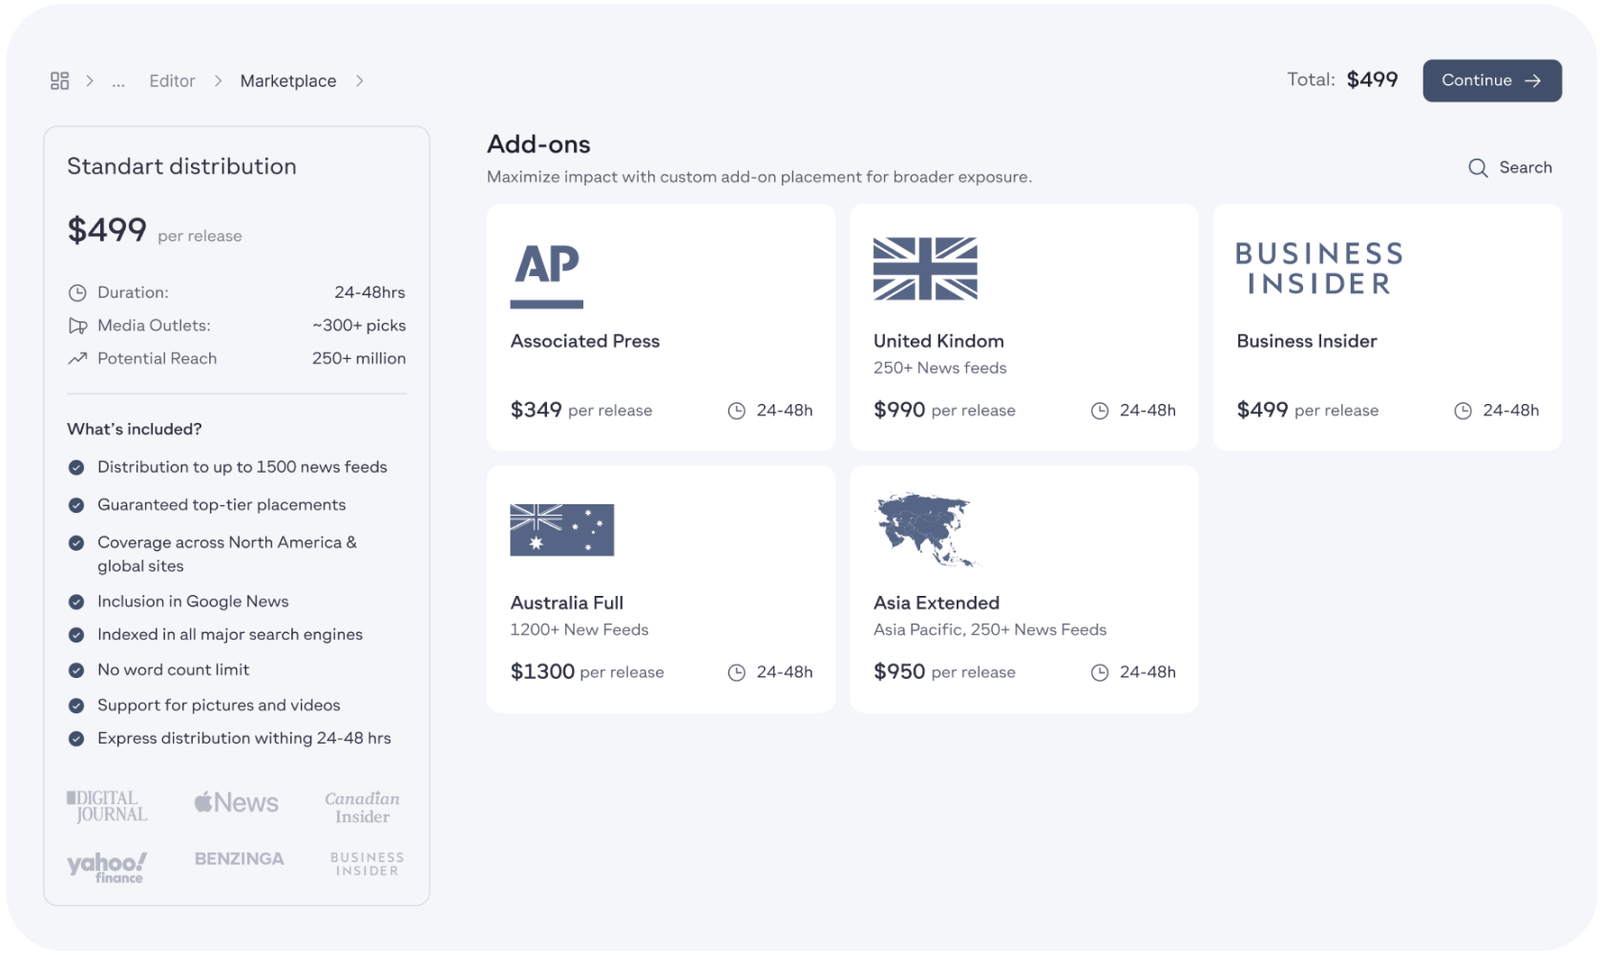Select the Australia flag icon
Screen dimensions: 1600x955
(x=562, y=530)
